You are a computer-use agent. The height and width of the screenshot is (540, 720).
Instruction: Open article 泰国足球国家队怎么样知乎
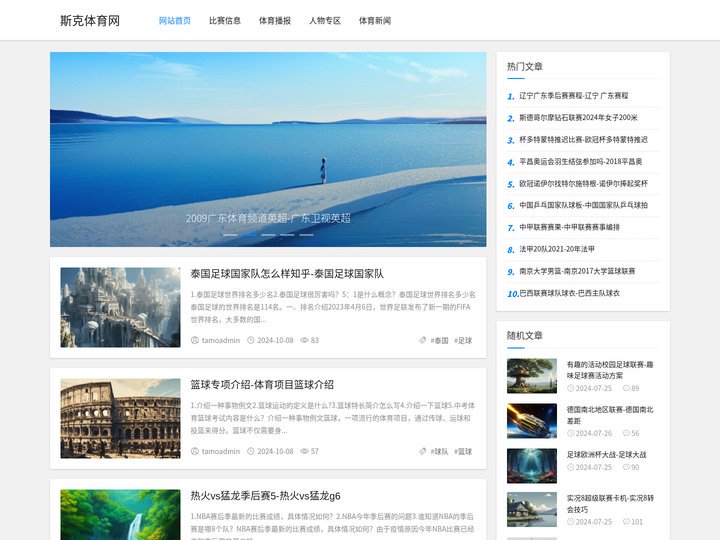point(287,274)
